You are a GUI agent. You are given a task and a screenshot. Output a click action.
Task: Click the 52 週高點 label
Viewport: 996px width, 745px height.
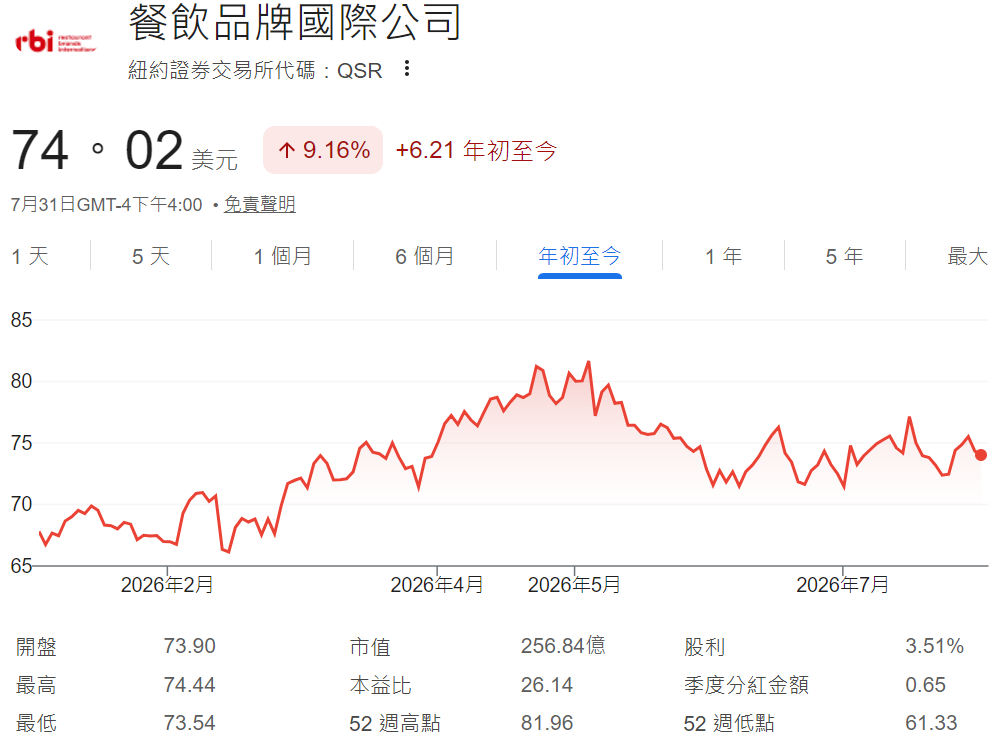(x=394, y=723)
